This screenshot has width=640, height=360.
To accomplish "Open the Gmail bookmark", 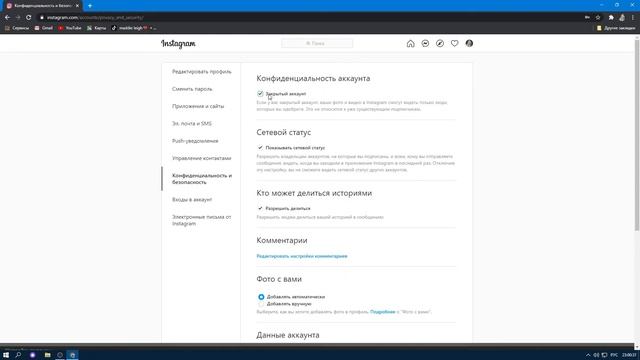I will pyautogui.click(x=44, y=28).
